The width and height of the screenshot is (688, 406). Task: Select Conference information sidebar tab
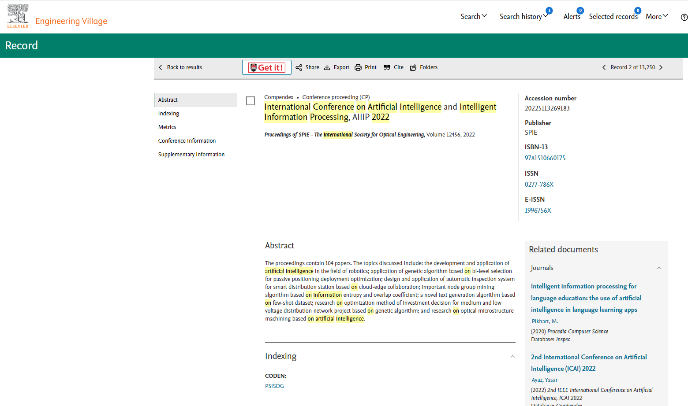tap(187, 141)
